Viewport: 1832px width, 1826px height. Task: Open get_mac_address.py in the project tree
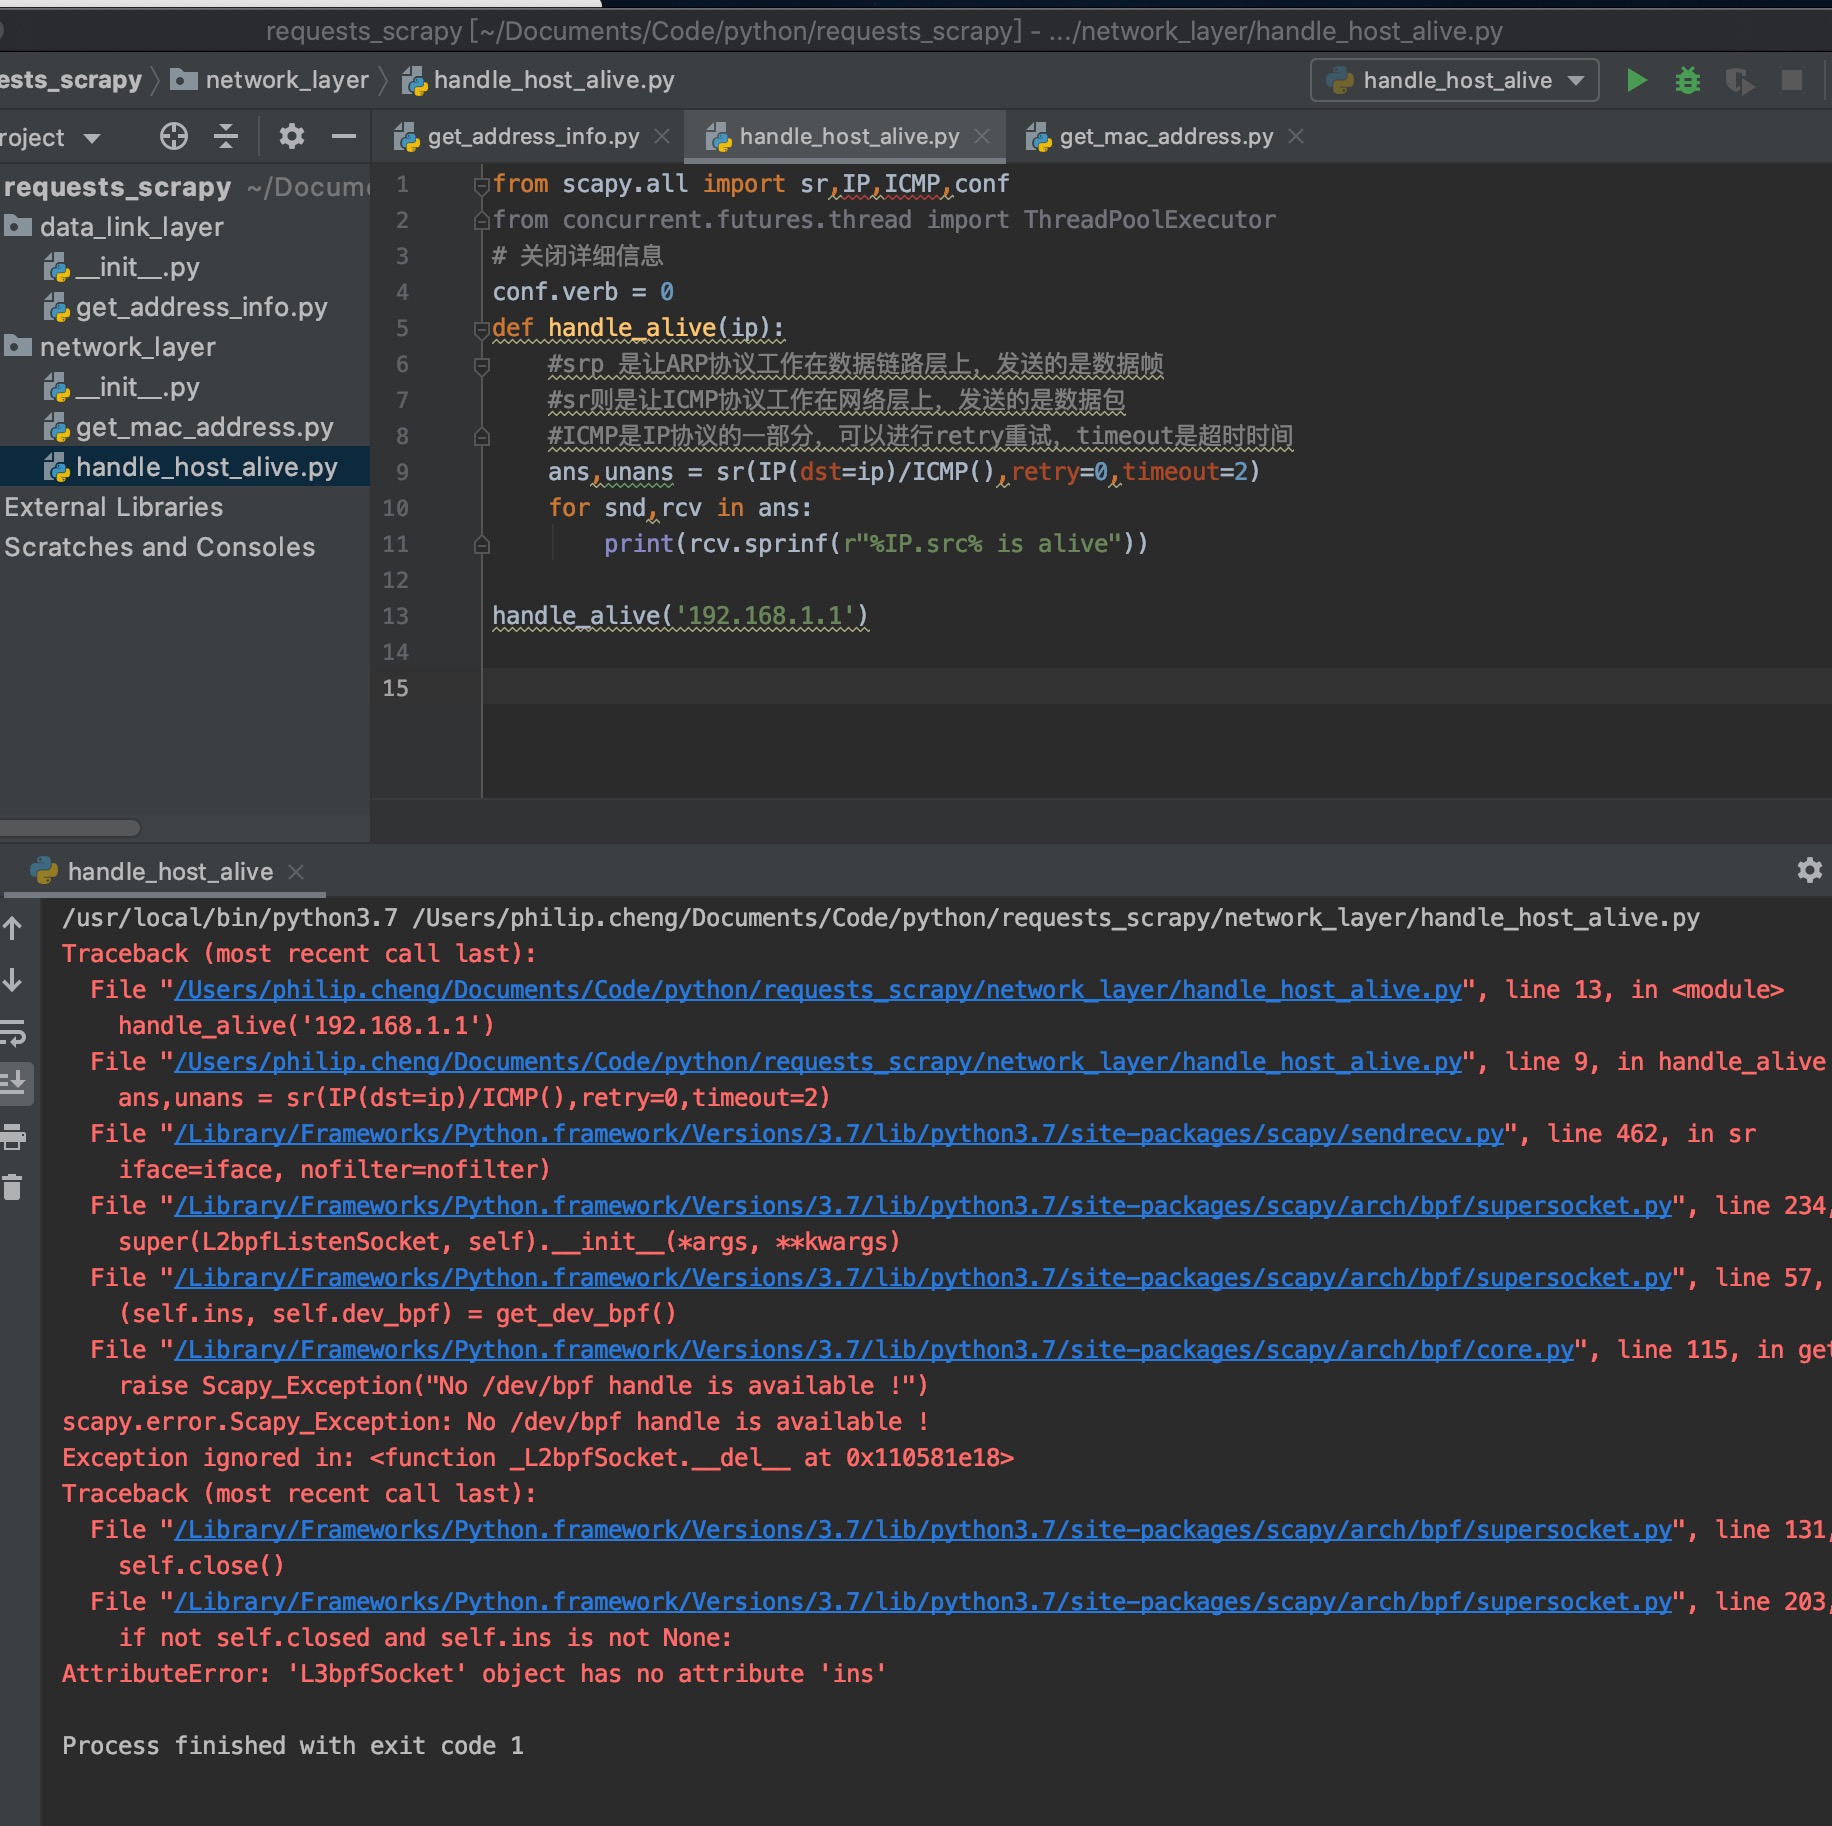pos(189,427)
